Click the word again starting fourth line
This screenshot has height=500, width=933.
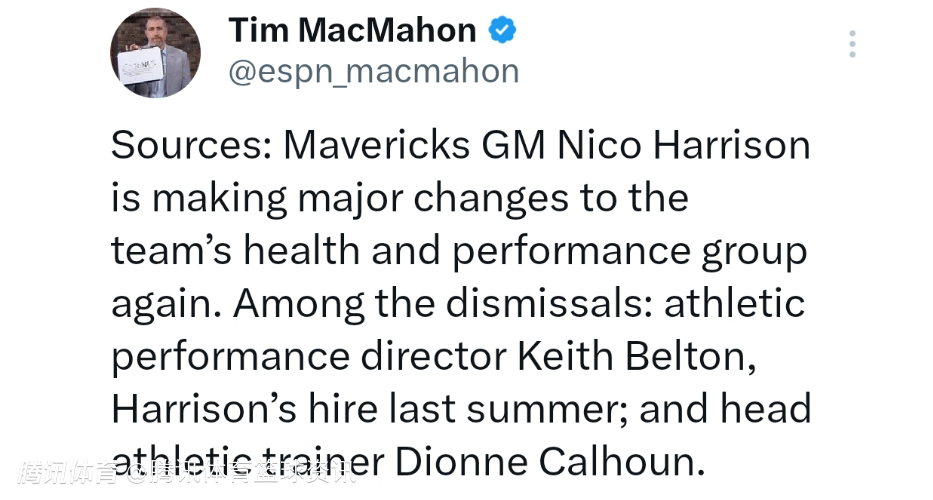[x=166, y=306]
